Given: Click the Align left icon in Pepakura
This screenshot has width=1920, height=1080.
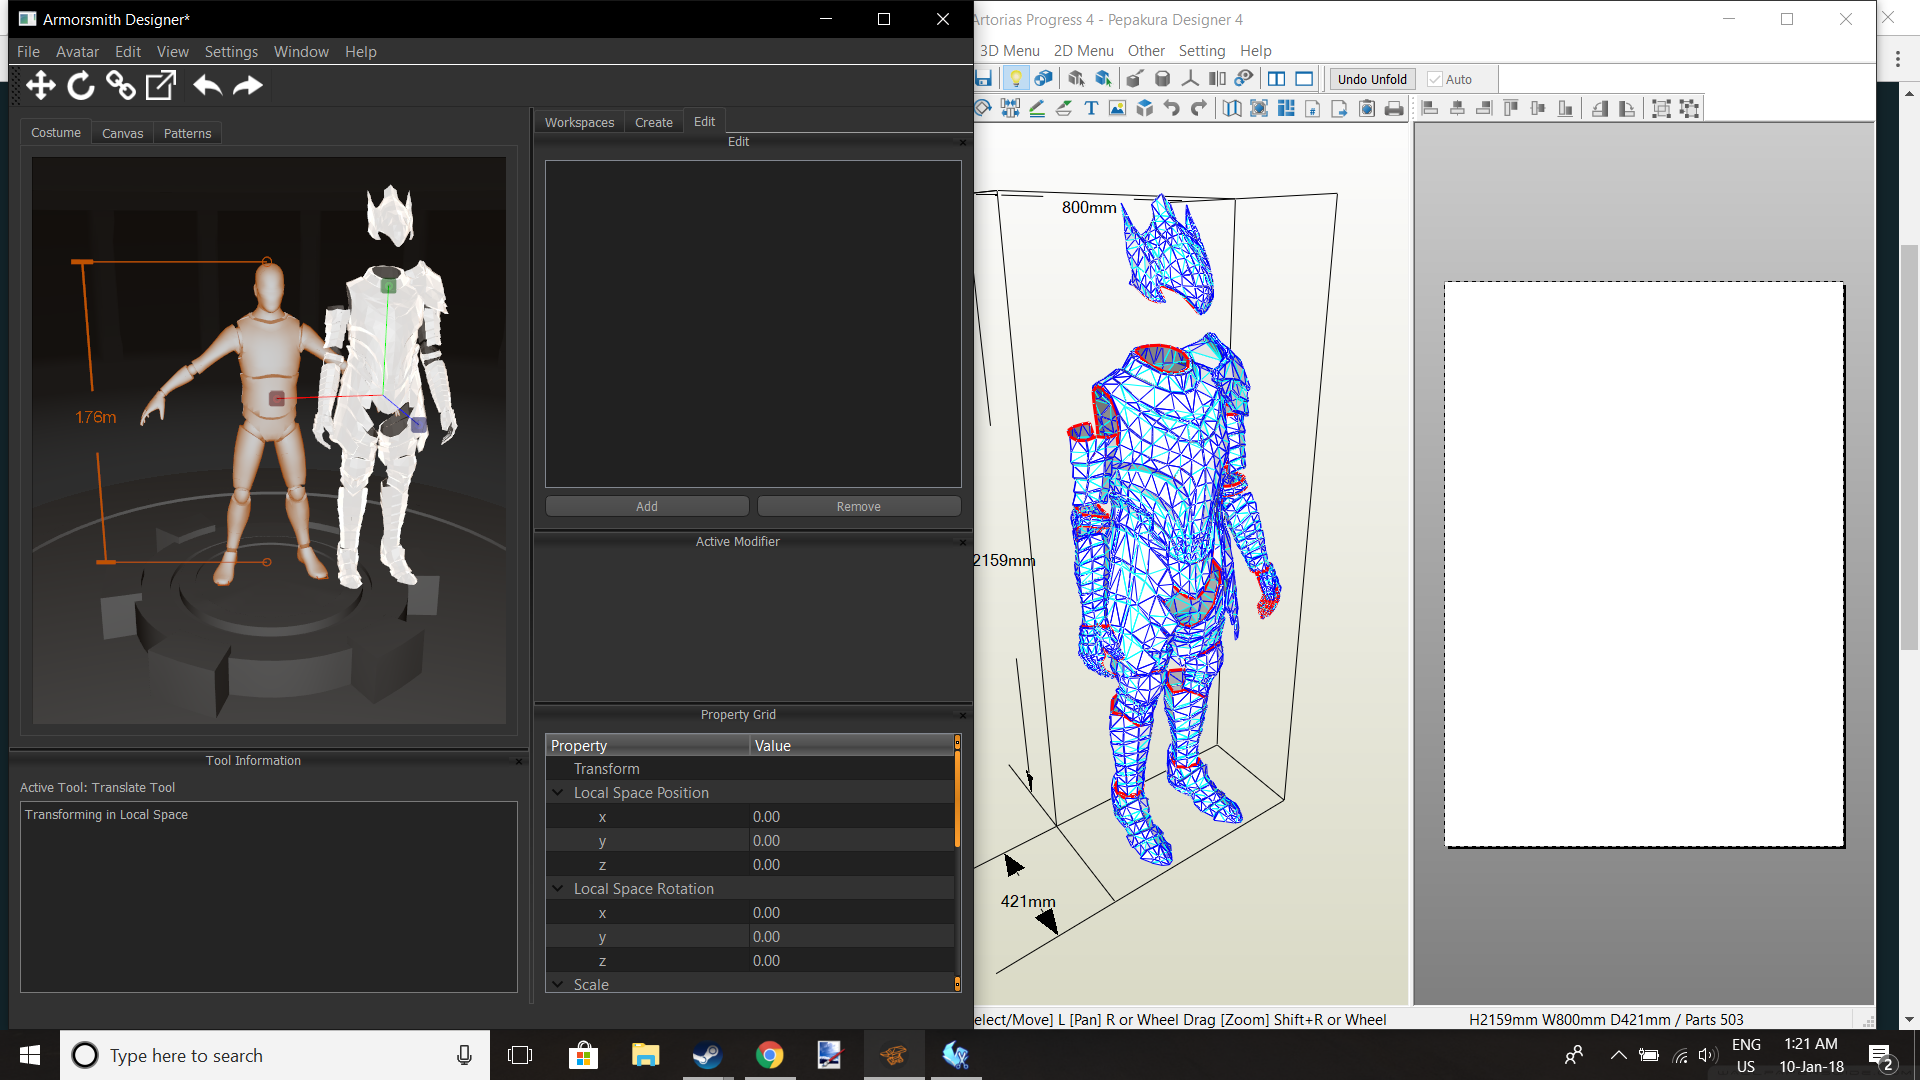Looking at the screenshot, I should (x=1430, y=108).
